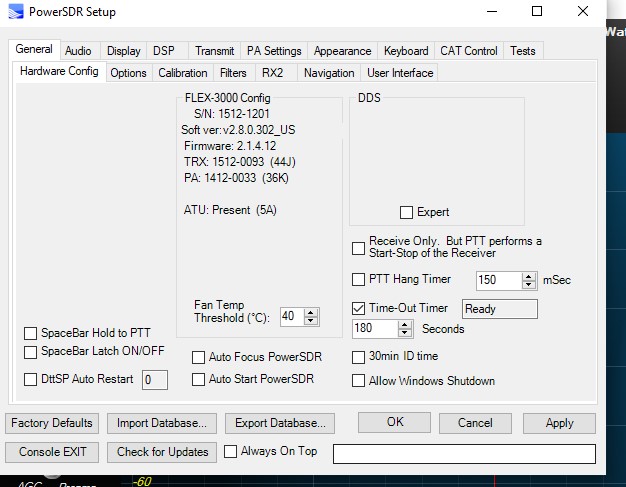Viewport: 626px width, 487px height.
Task: Select the Hardware Config sub-tab
Action: pos(59,71)
